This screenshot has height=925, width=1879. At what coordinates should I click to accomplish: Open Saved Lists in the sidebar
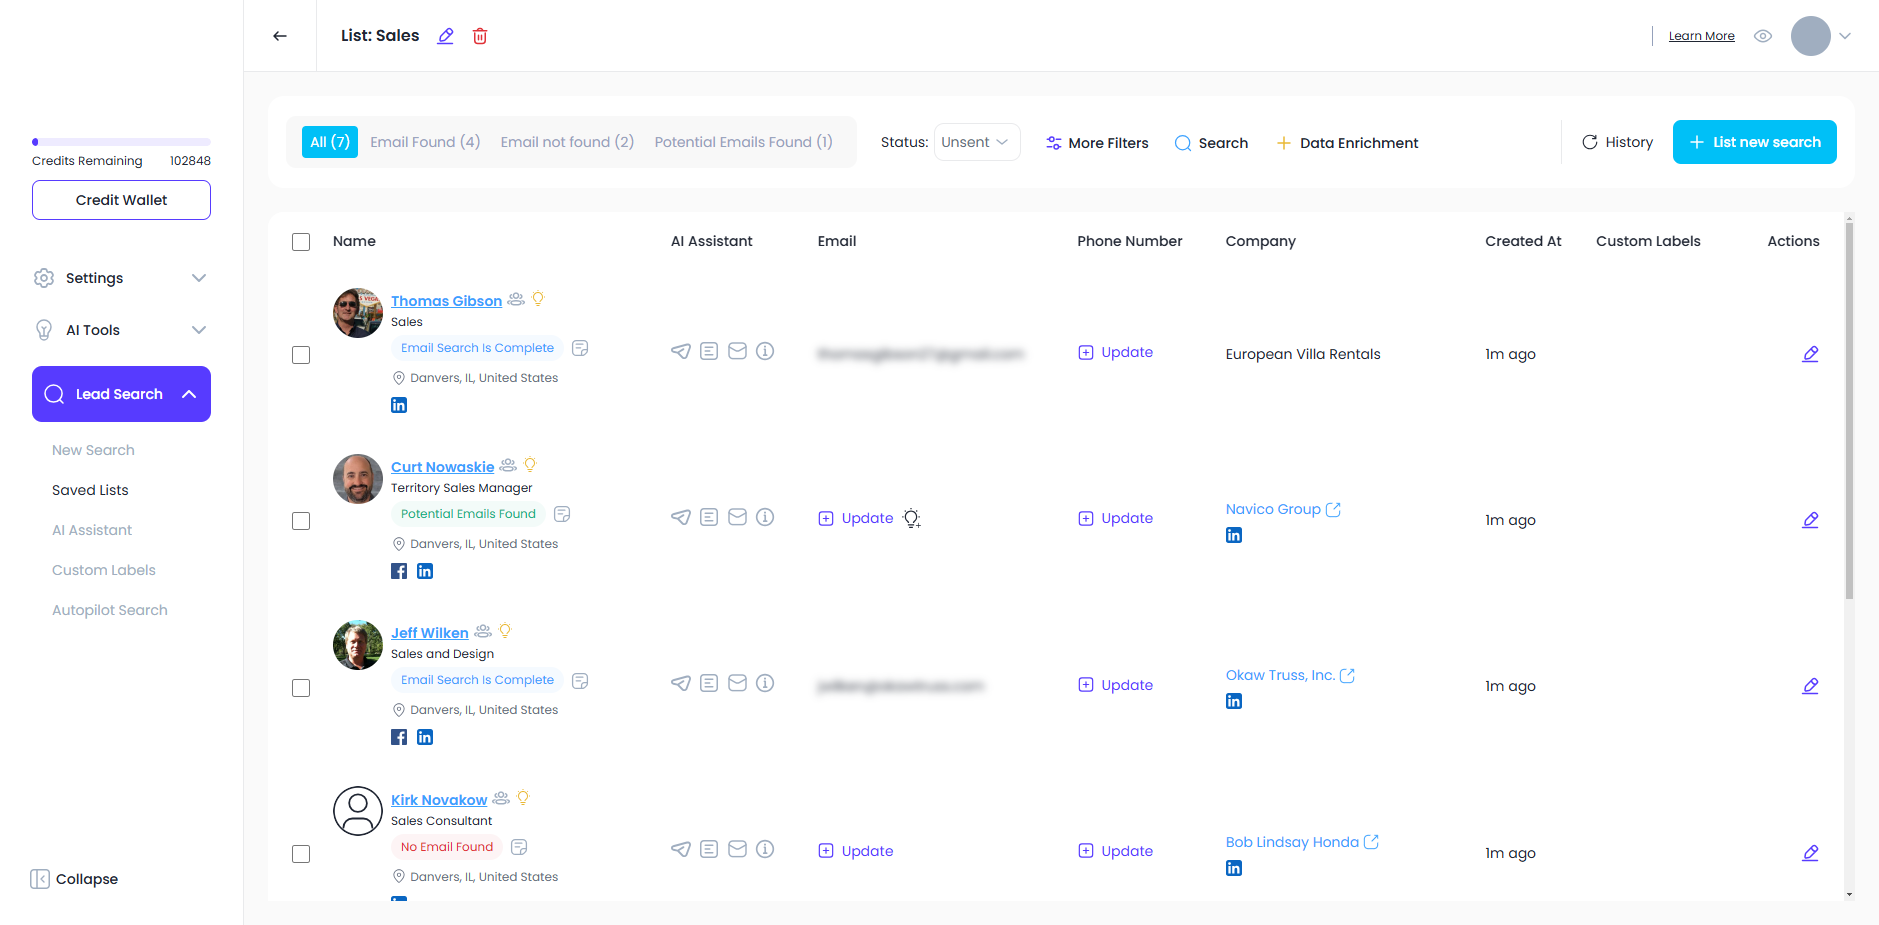coord(90,490)
